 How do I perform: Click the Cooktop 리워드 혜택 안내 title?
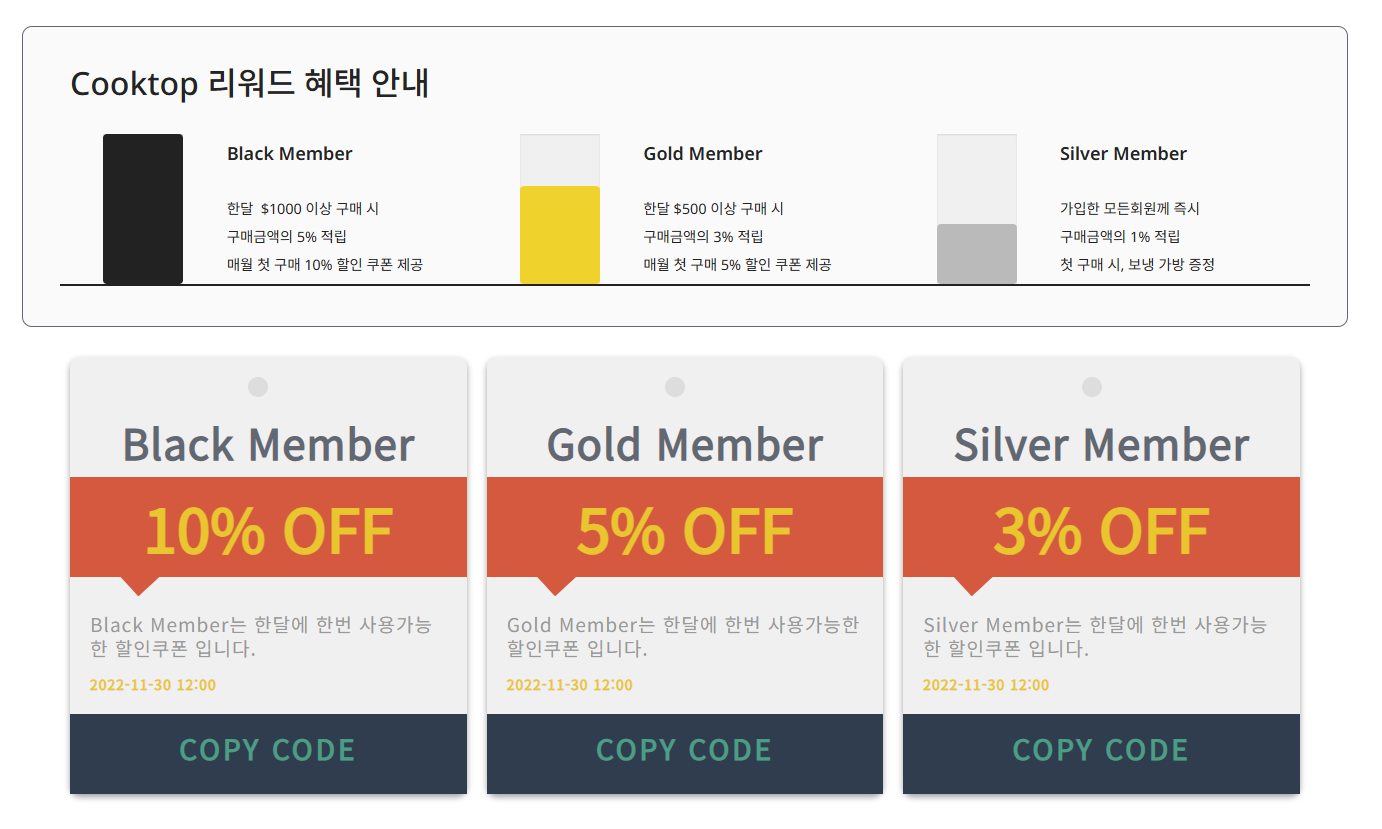pyautogui.click(x=250, y=83)
